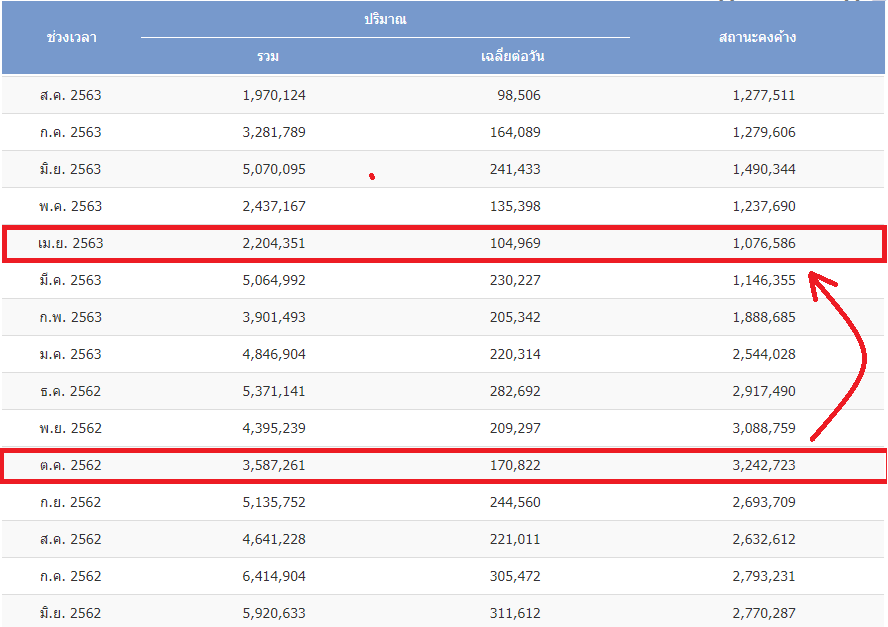Click the ก.พ. 2563 period cell
Viewport: 888px width, 627px height.
(71, 317)
